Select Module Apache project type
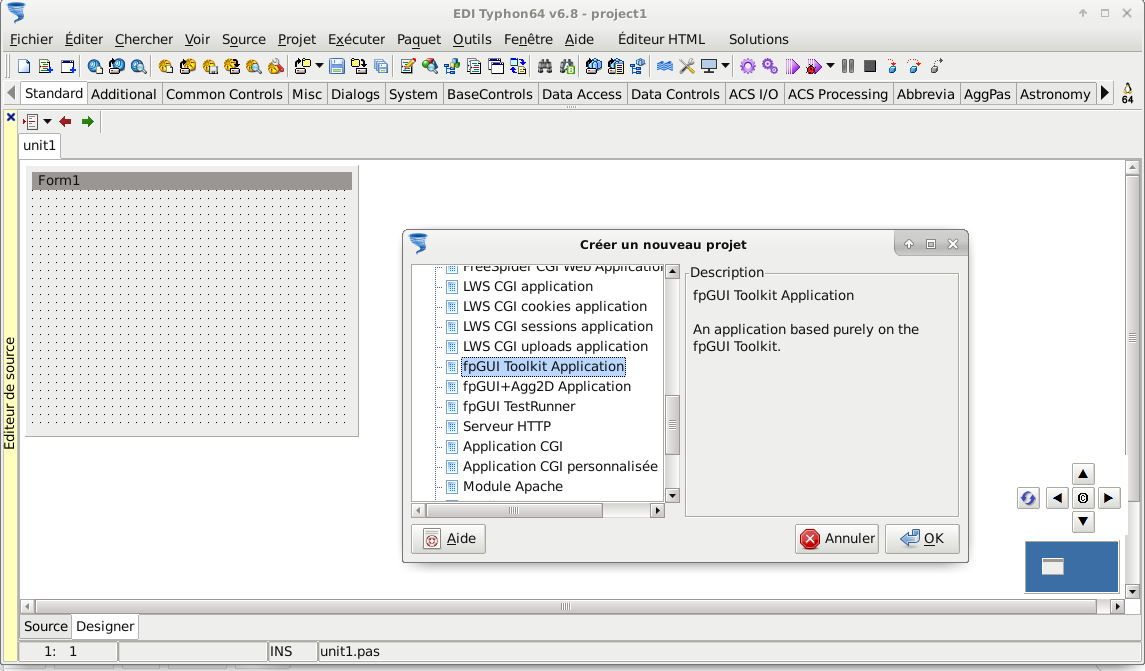The width and height of the screenshot is (1145, 671). coord(513,486)
